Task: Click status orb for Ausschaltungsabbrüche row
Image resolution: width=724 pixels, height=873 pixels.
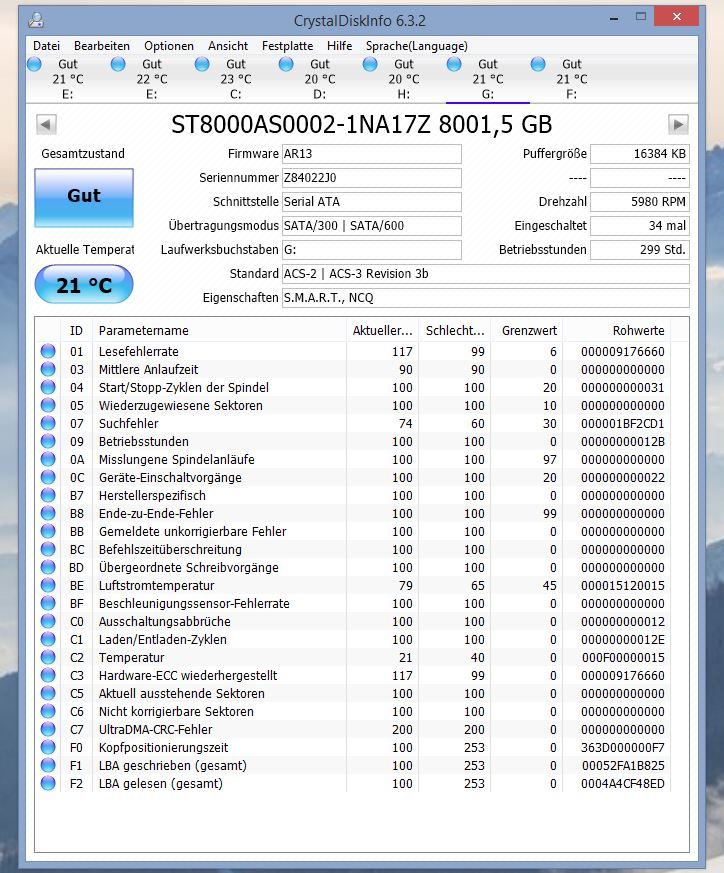Action: [48, 621]
